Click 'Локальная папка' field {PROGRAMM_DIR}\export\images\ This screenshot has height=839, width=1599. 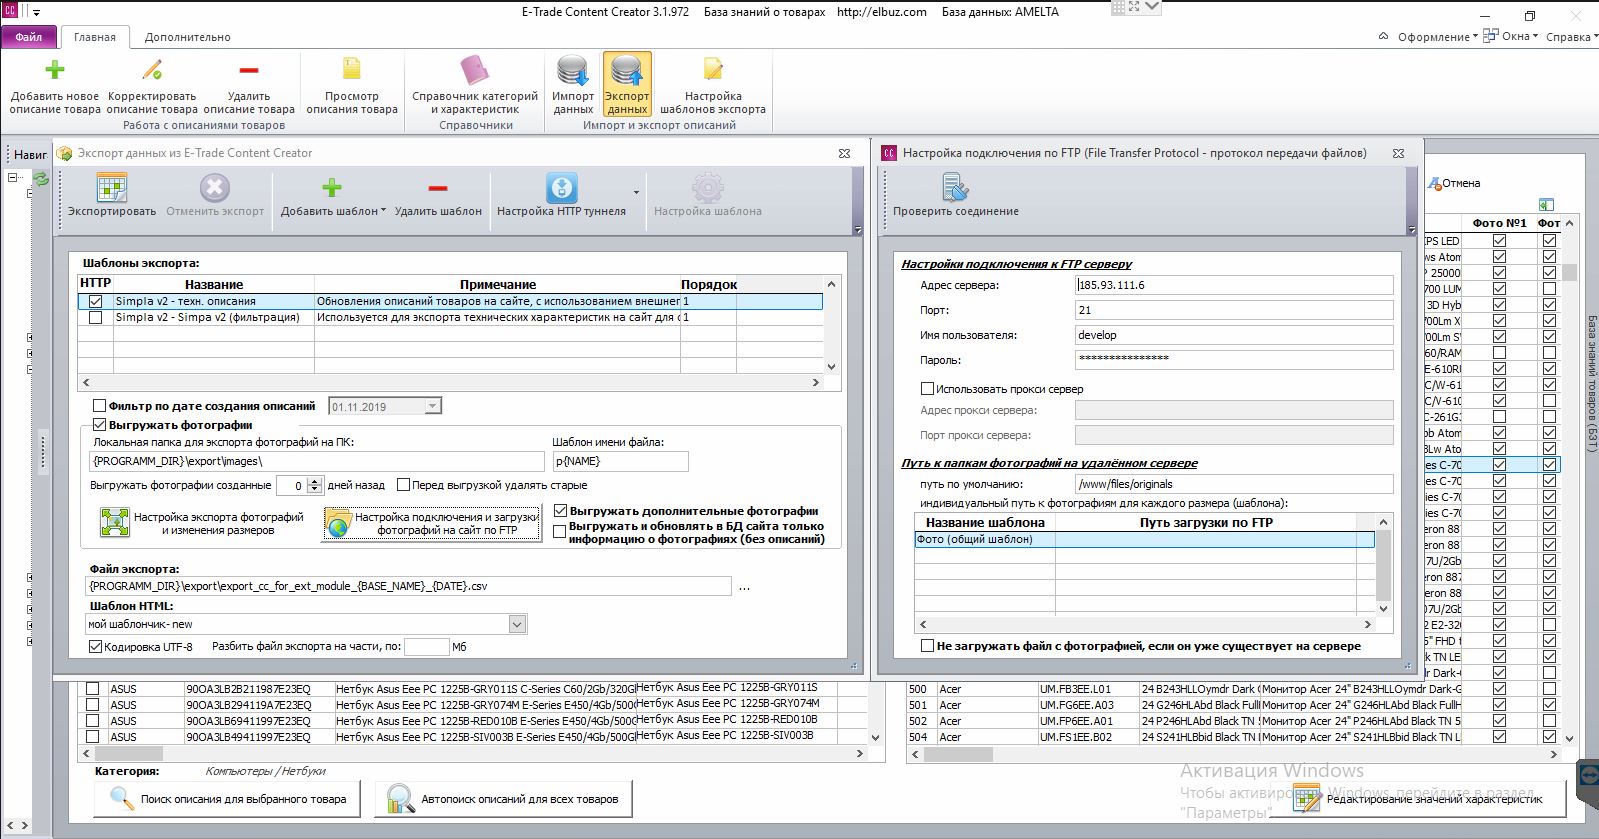pos(317,461)
